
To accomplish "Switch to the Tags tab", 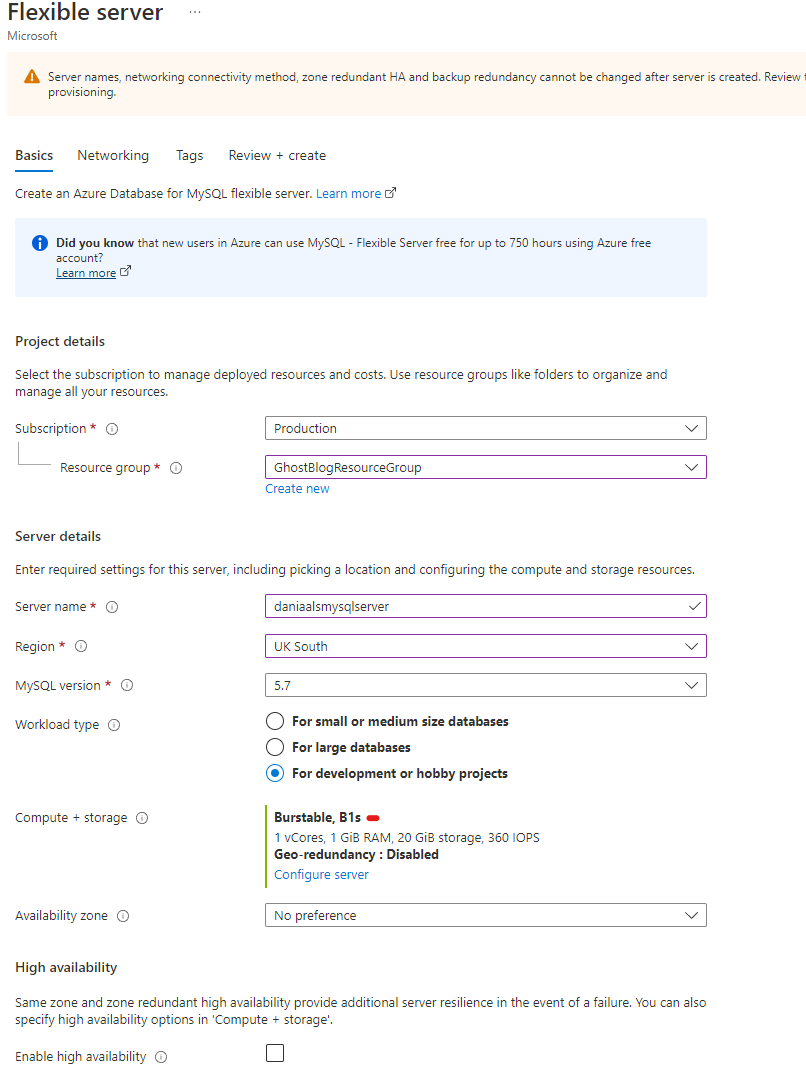I will point(189,156).
